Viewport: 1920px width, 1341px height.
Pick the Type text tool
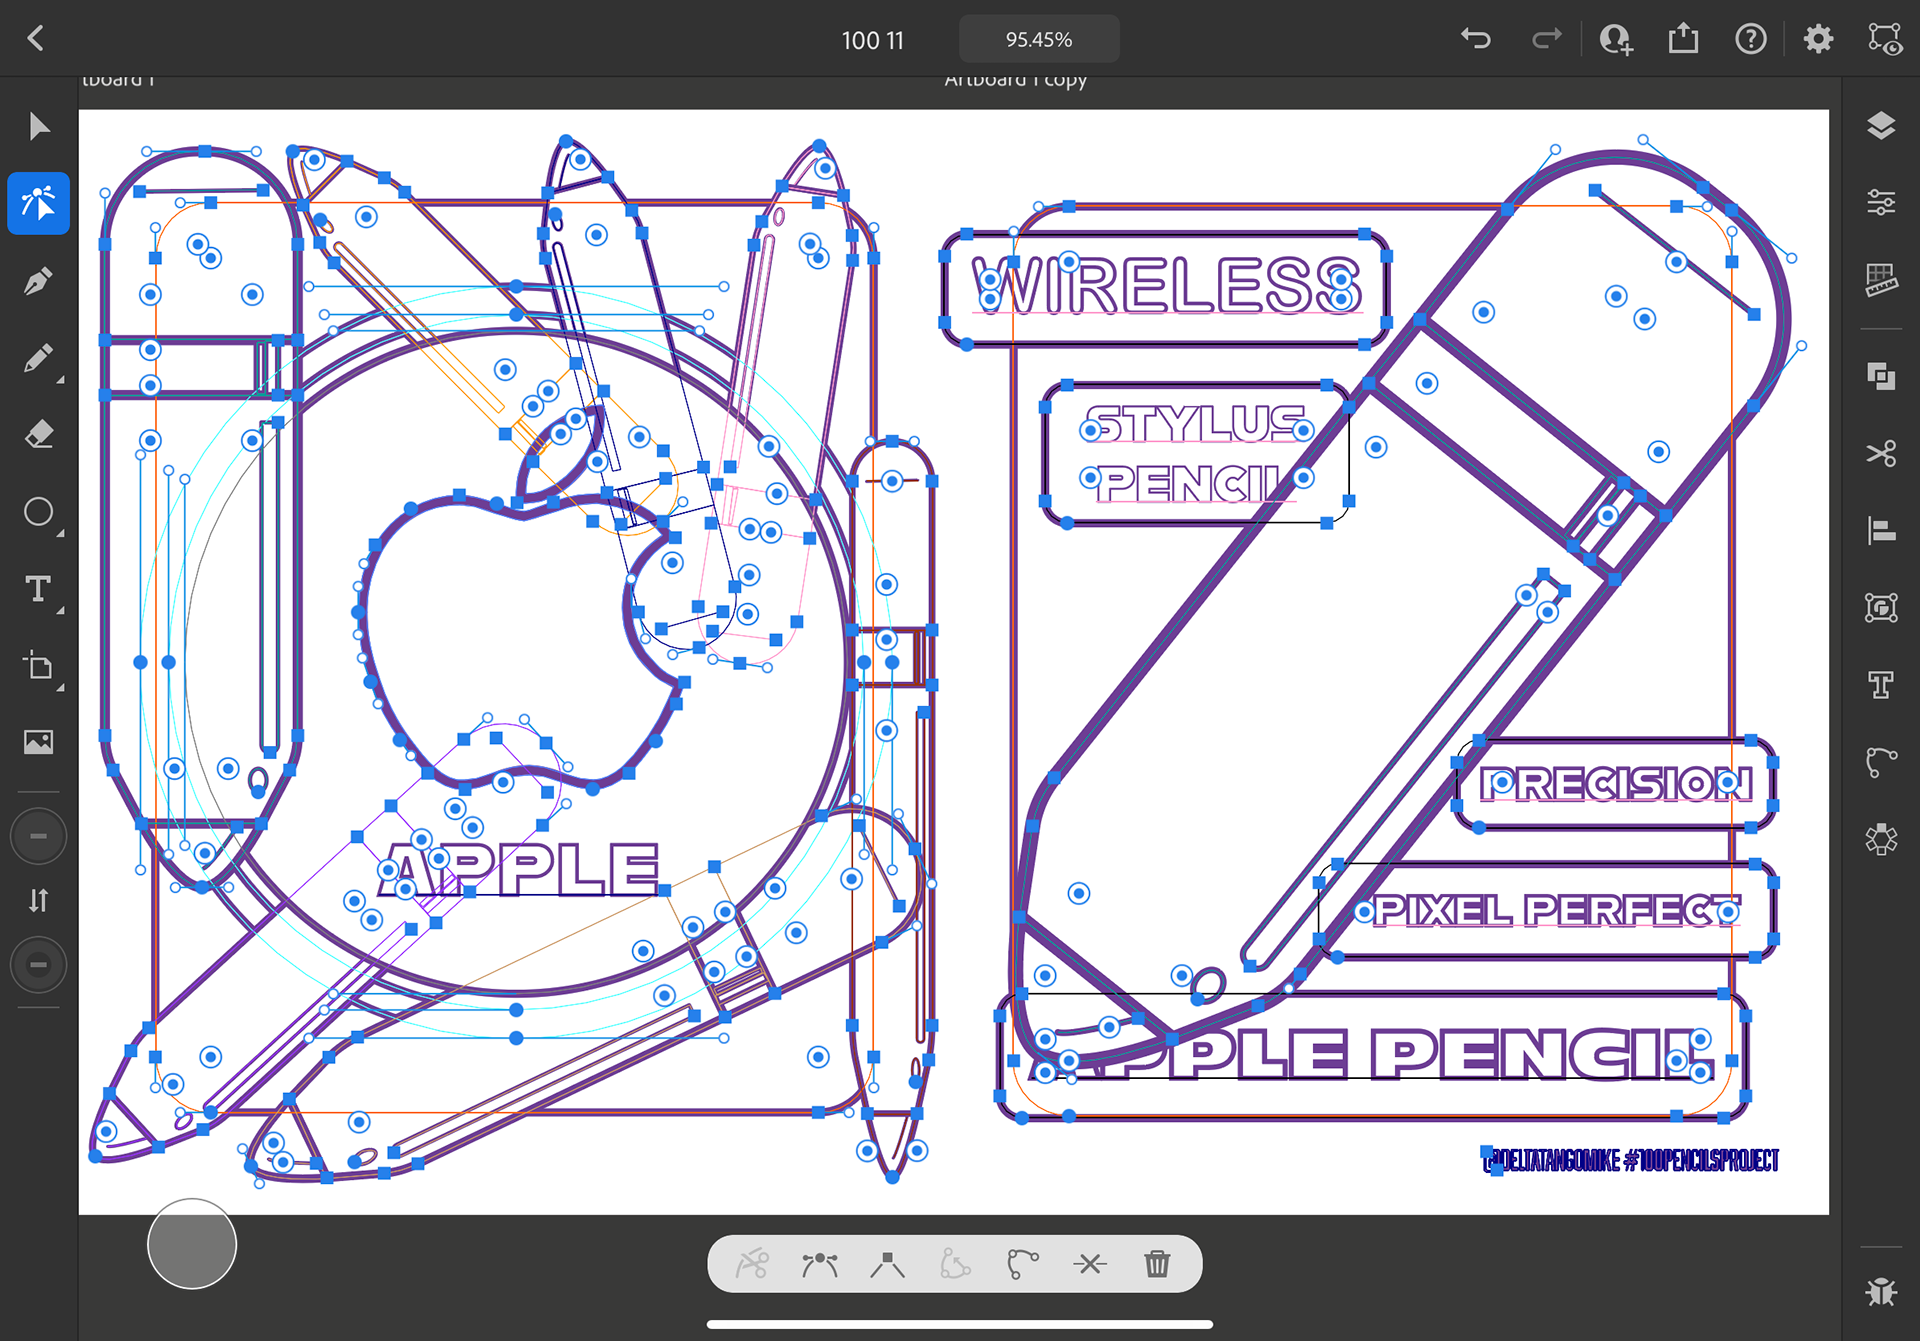click(x=38, y=589)
